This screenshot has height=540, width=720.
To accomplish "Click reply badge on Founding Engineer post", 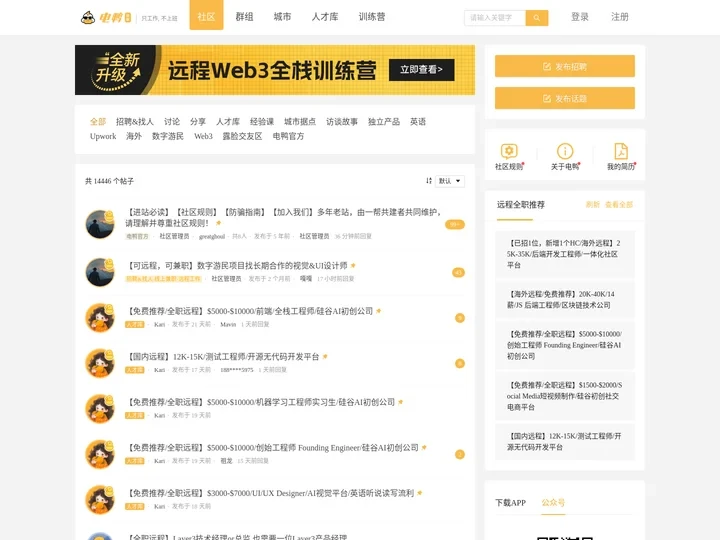I will [x=460, y=455].
